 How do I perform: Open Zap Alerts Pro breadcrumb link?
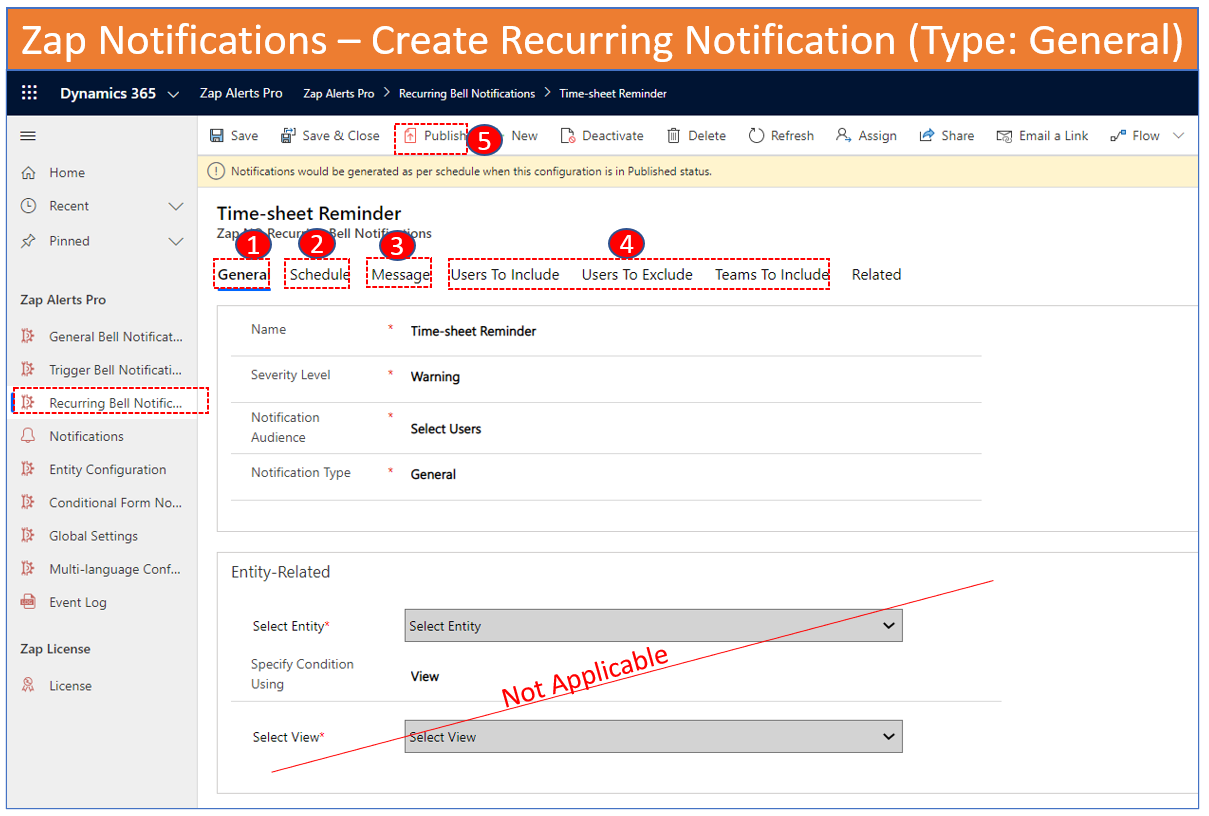pyautogui.click(x=339, y=94)
